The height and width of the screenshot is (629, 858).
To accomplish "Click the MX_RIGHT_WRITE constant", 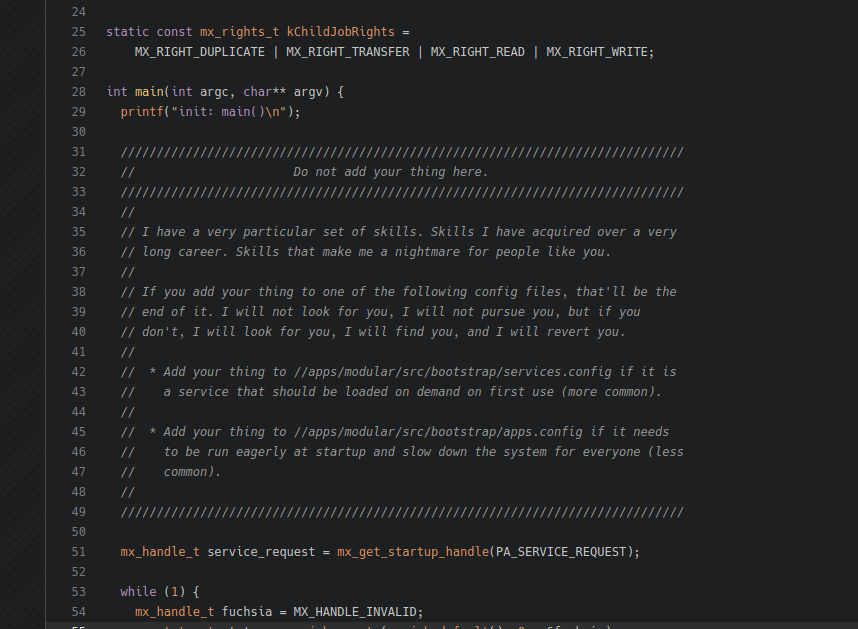I will point(597,52).
